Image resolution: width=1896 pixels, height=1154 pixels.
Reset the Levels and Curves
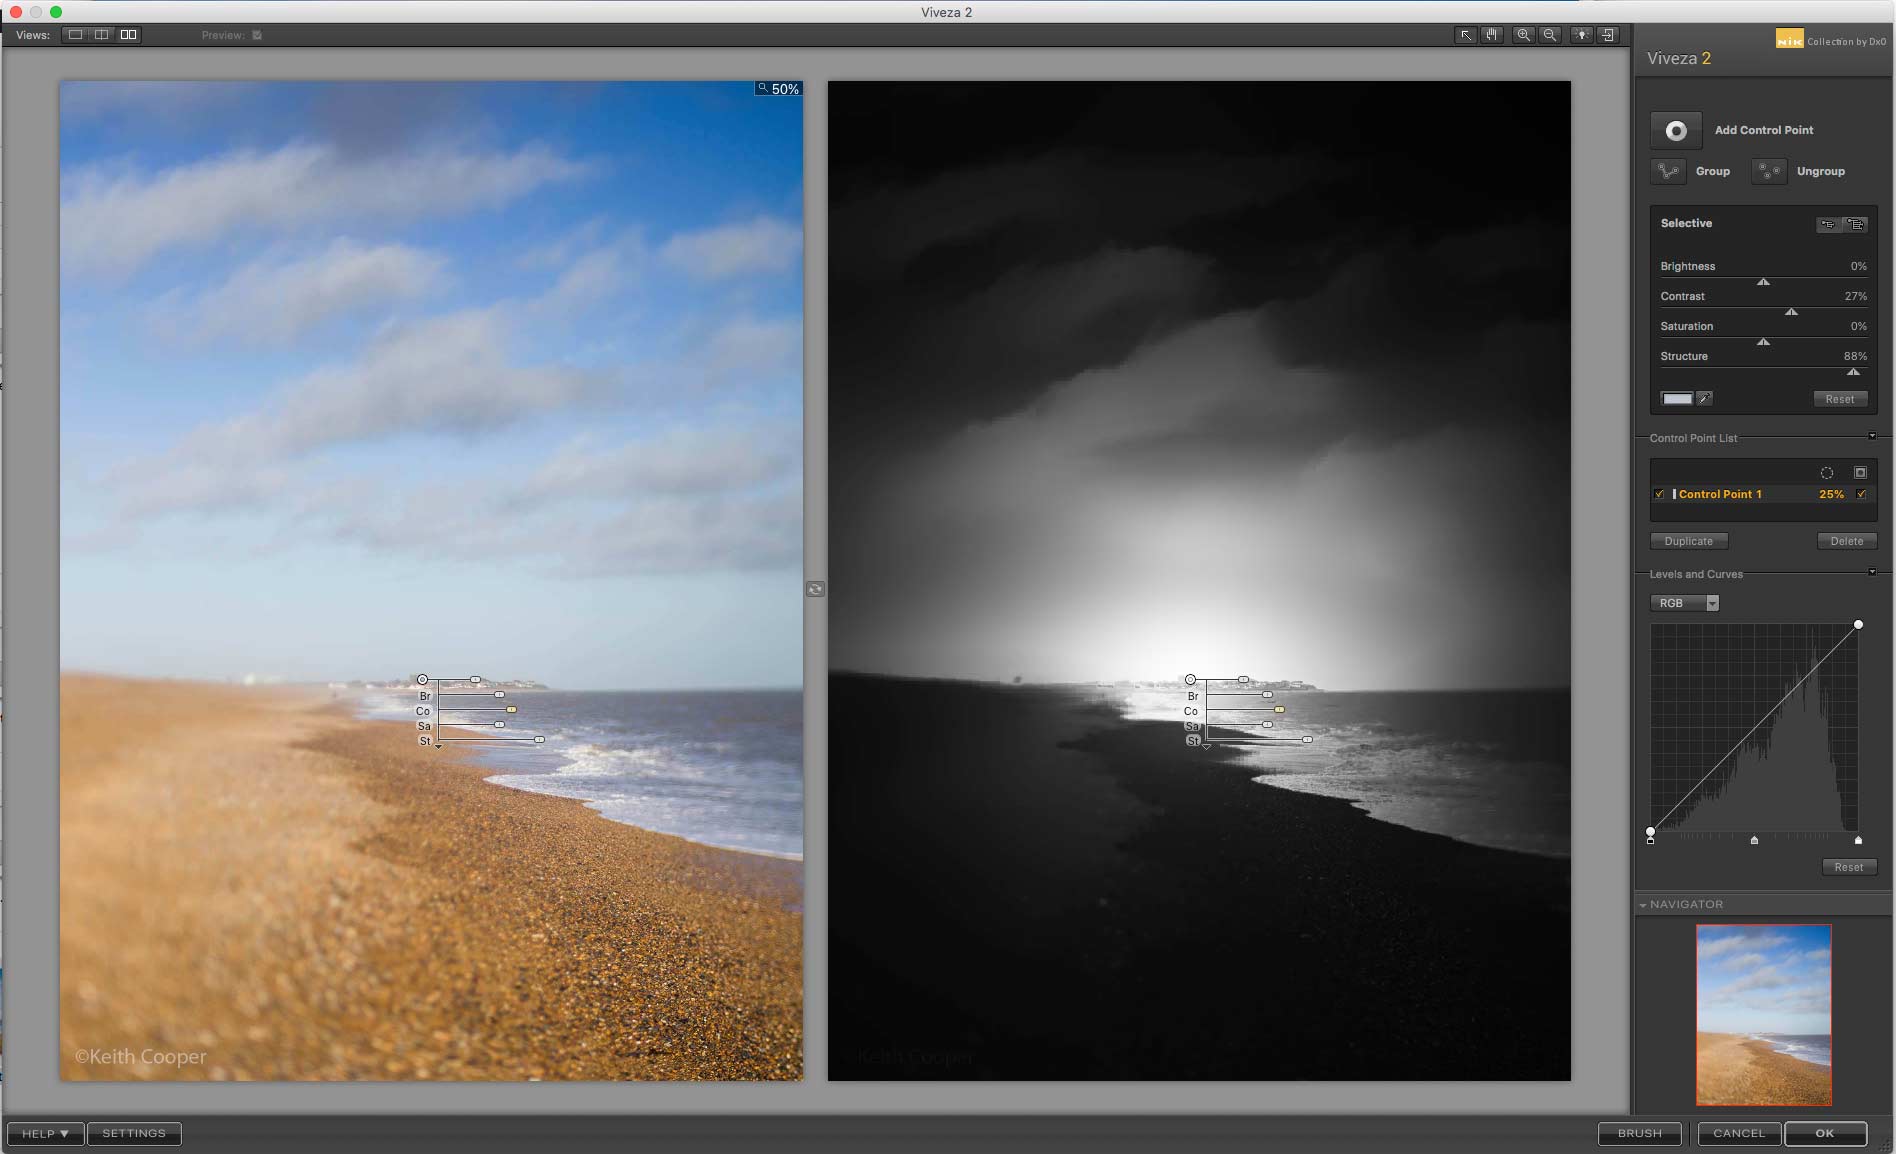point(1848,867)
